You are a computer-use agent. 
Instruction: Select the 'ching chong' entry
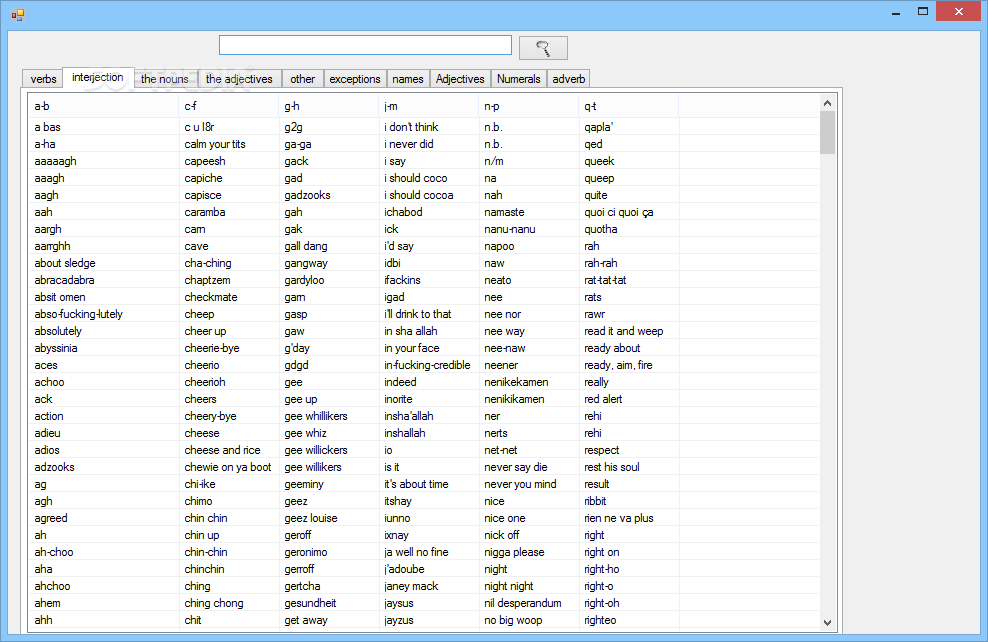214,603
